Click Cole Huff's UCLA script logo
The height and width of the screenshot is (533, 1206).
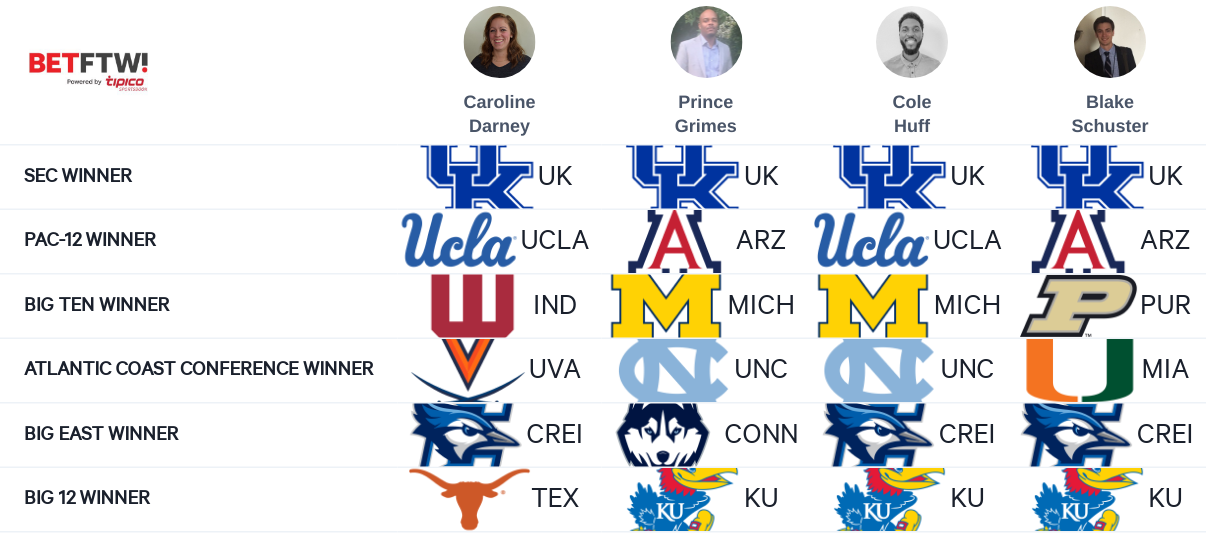871,240
